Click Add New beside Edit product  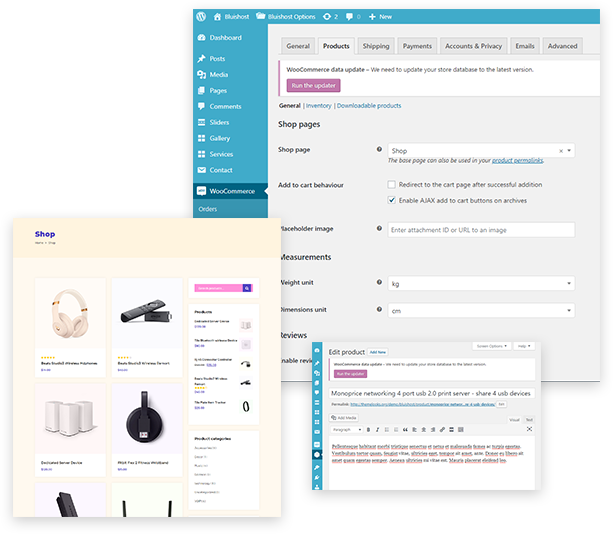click(x=378, y=352)
